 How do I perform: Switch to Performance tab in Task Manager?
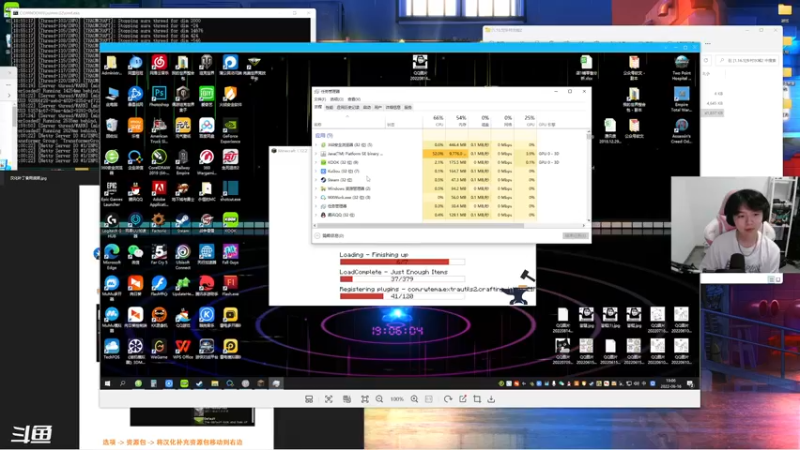tap(329, 107)
